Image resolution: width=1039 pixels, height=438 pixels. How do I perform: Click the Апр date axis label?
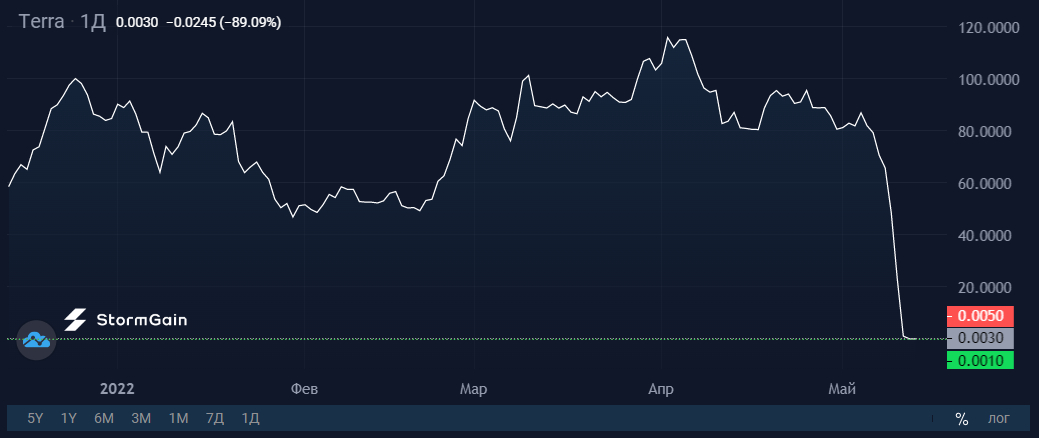pyautogui.click(x=661, y=389)
